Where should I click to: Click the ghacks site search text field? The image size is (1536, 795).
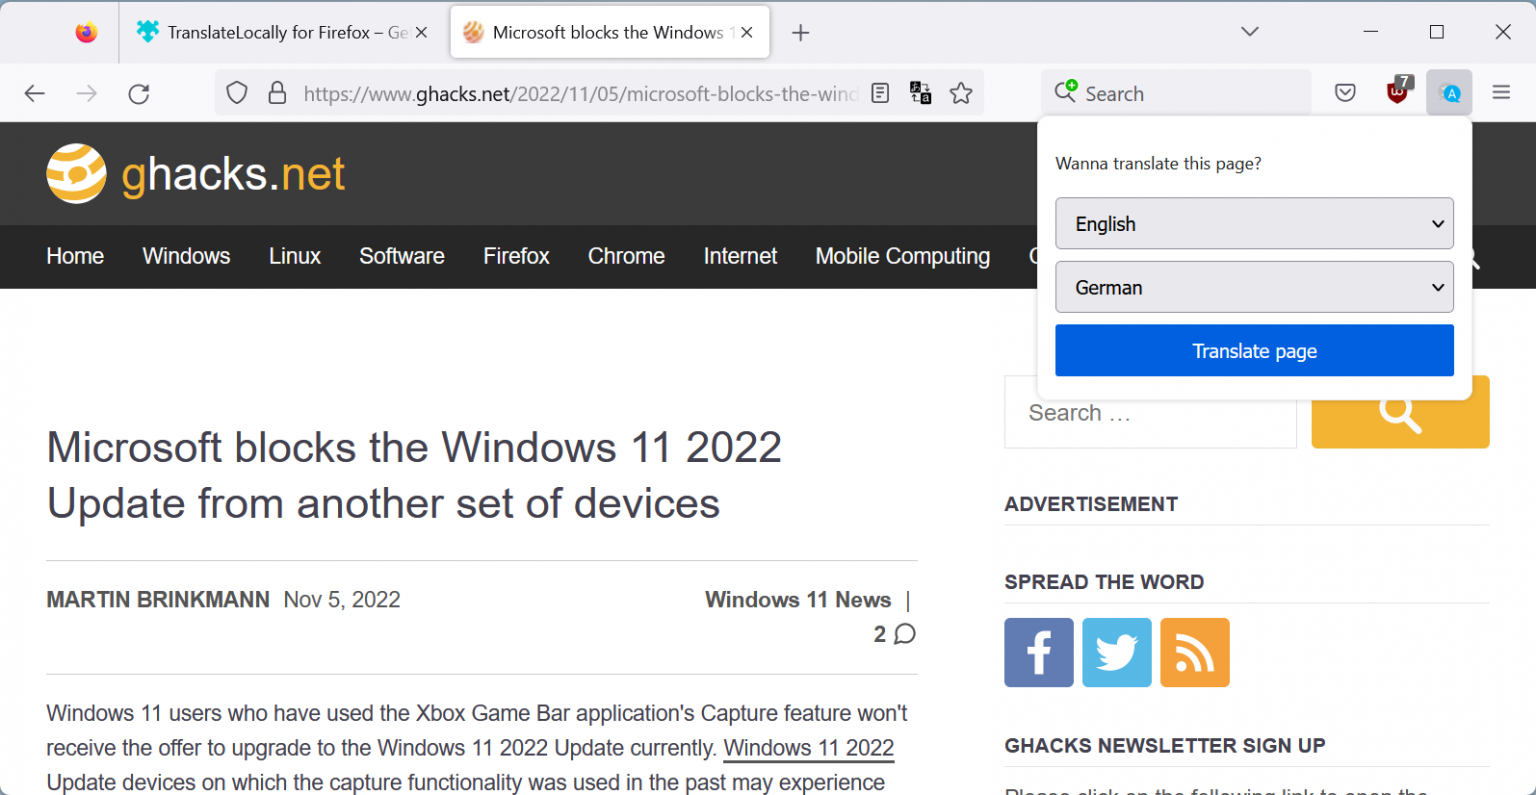(x=1150, y=414)
